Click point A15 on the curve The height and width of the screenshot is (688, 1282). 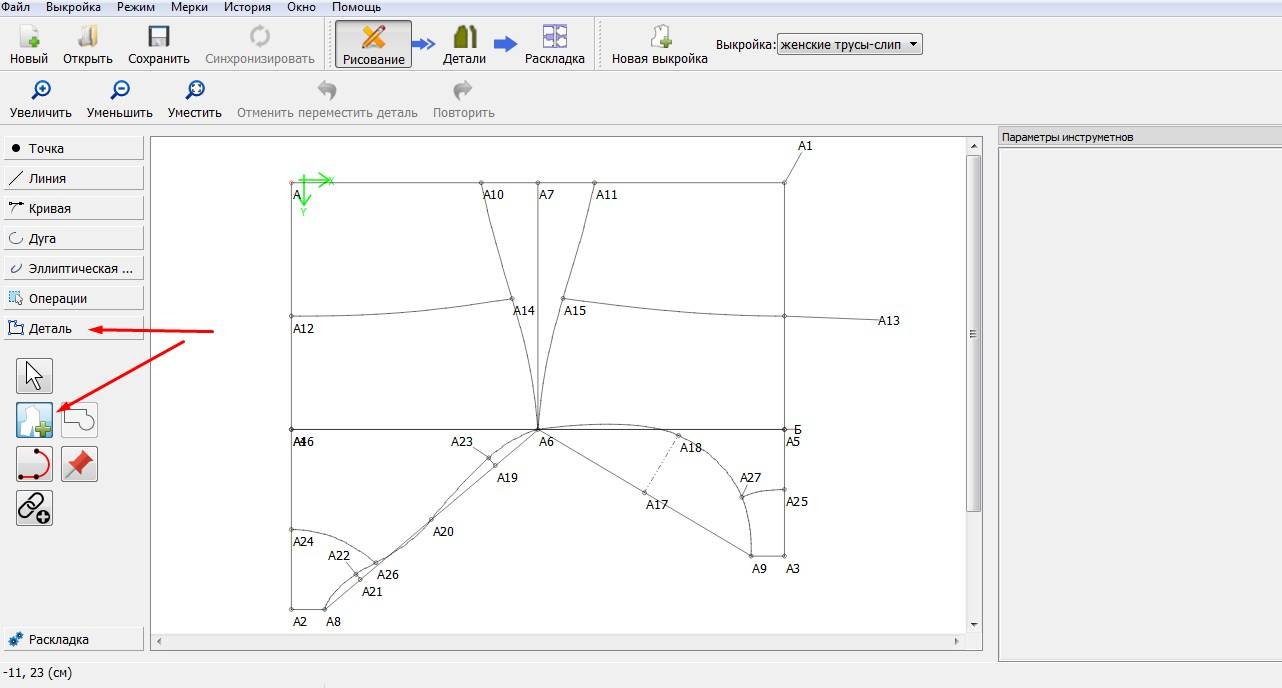tap(564, 298)
